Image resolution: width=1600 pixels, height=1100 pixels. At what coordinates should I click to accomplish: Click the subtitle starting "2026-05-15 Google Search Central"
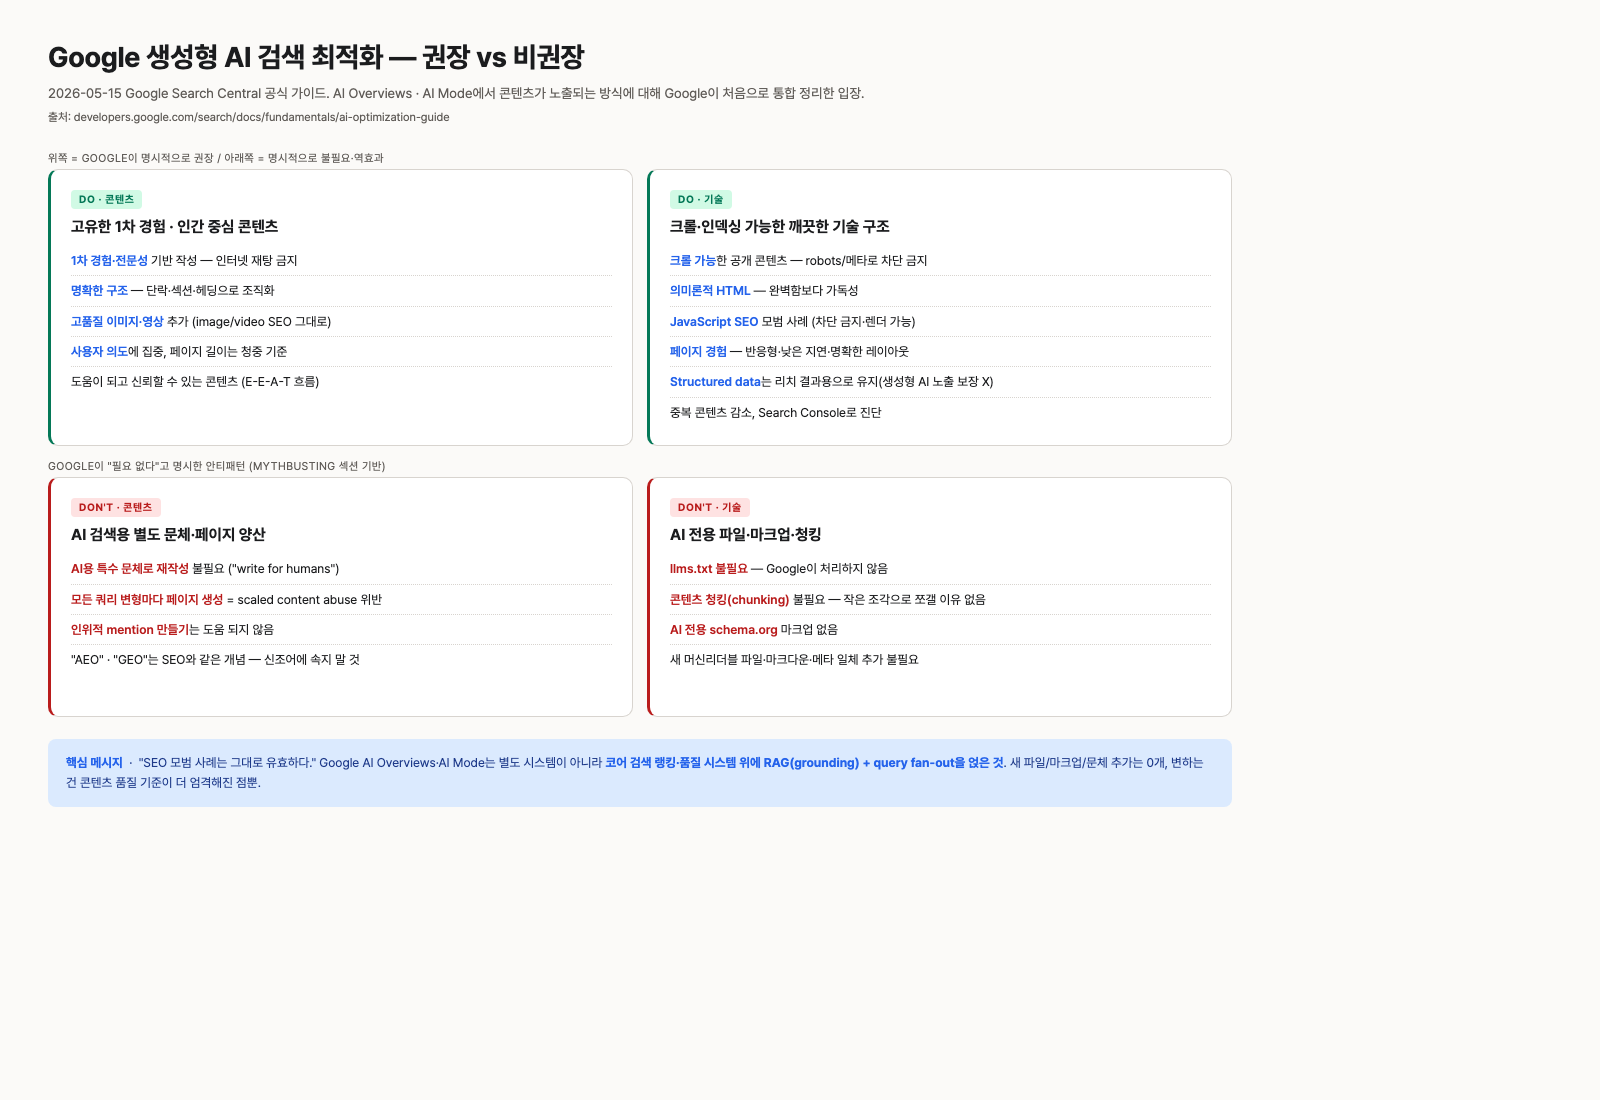click(456, 93)
